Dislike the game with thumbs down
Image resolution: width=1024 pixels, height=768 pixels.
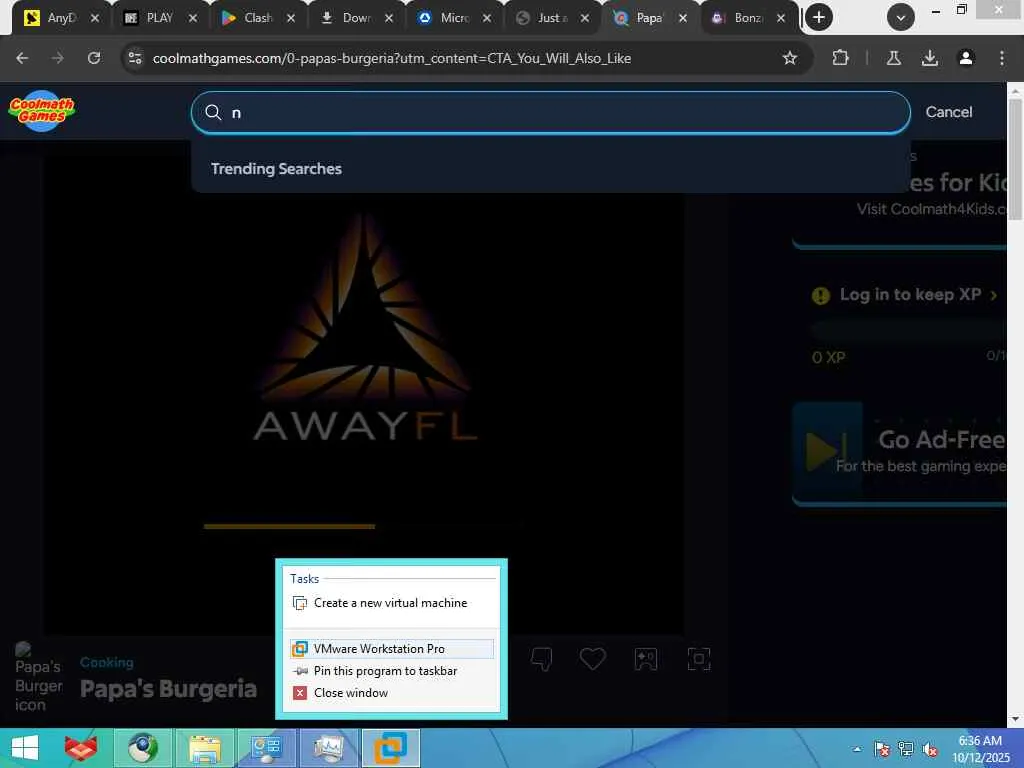(x=541, y=659)
